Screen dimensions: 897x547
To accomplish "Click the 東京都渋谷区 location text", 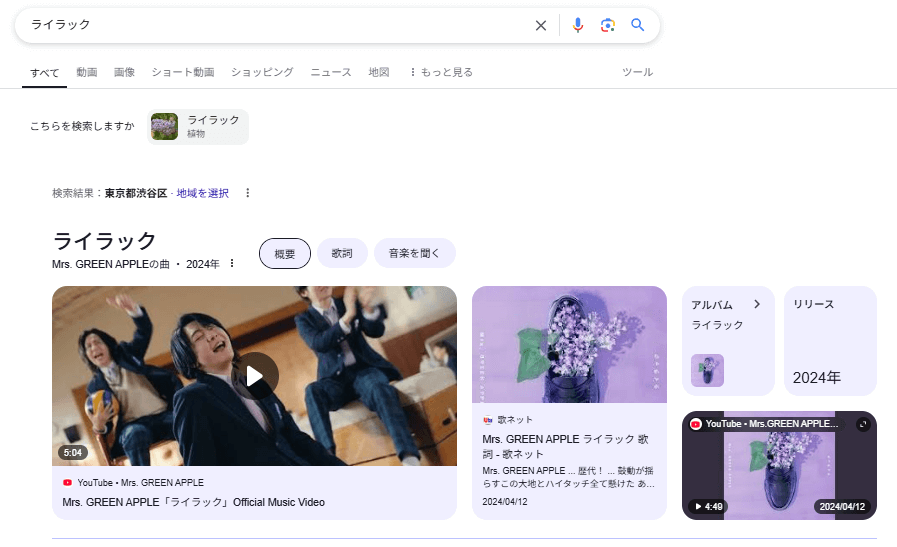I will [x=136, y=193].
